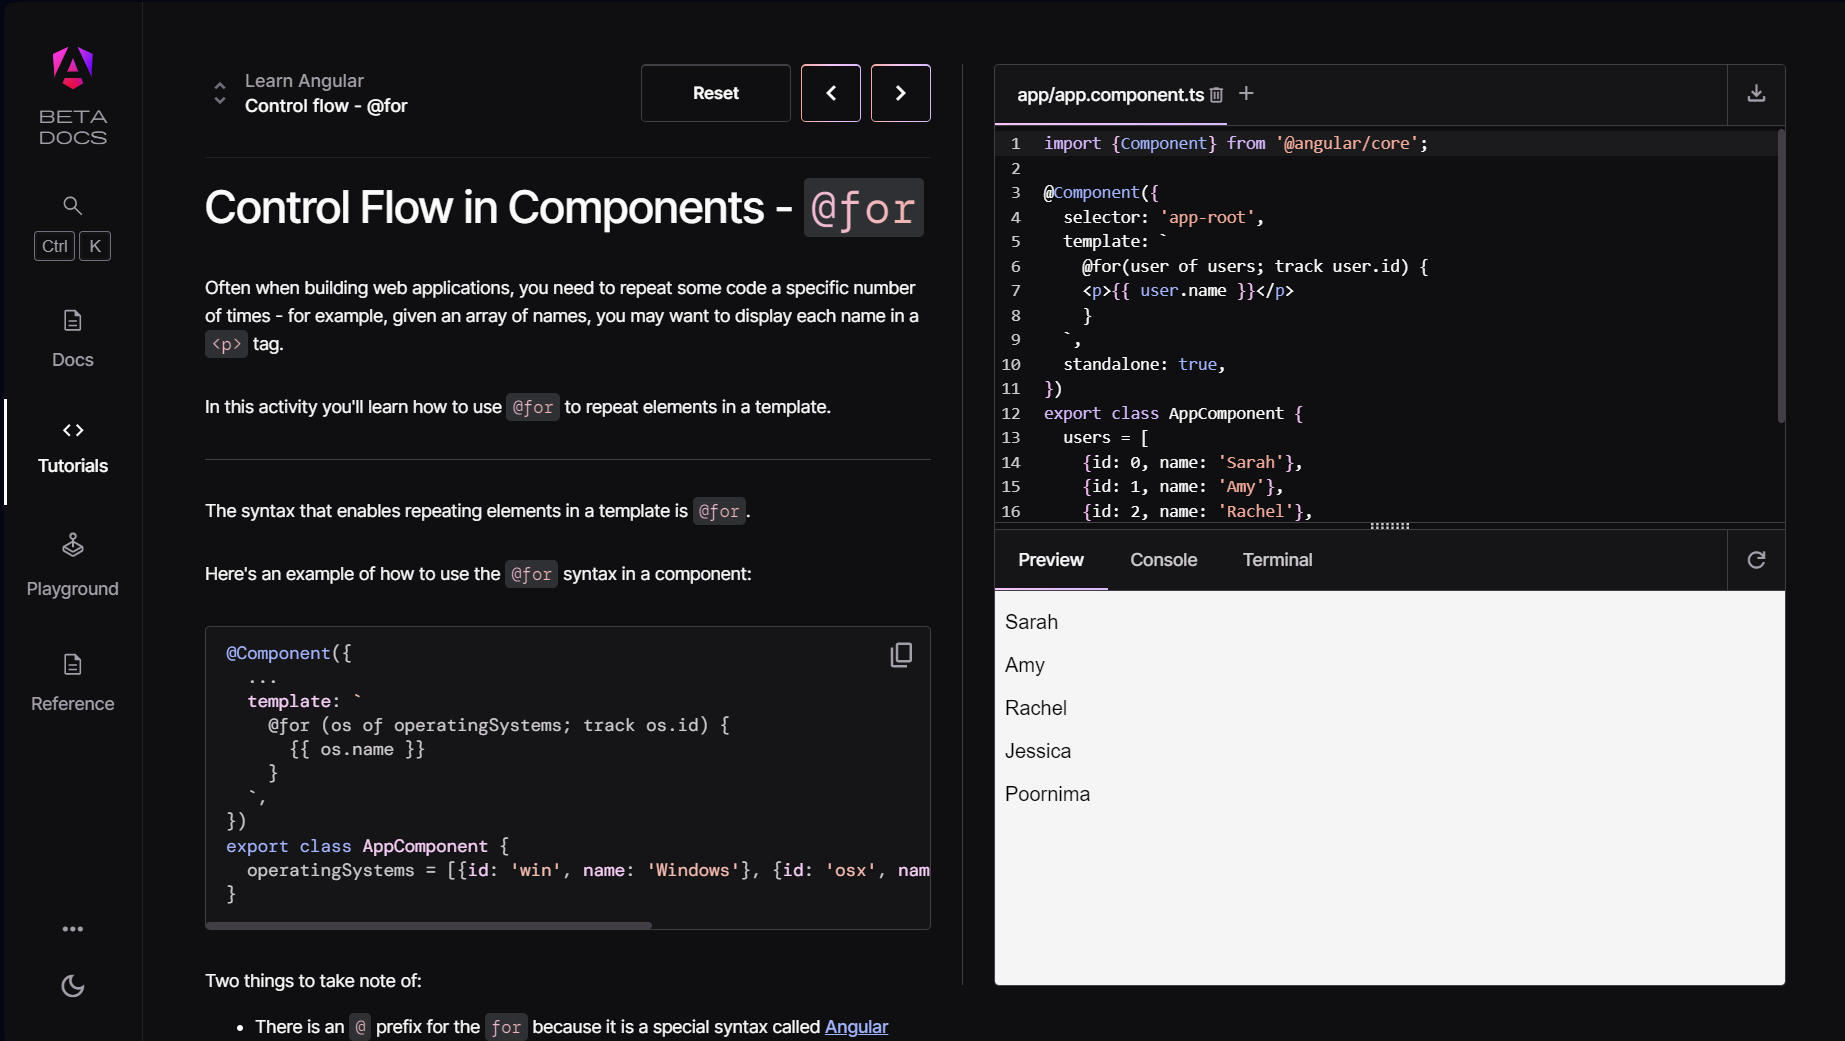
Task: Click editor line with name 'Rachel'
Action: pos(1197,511)
